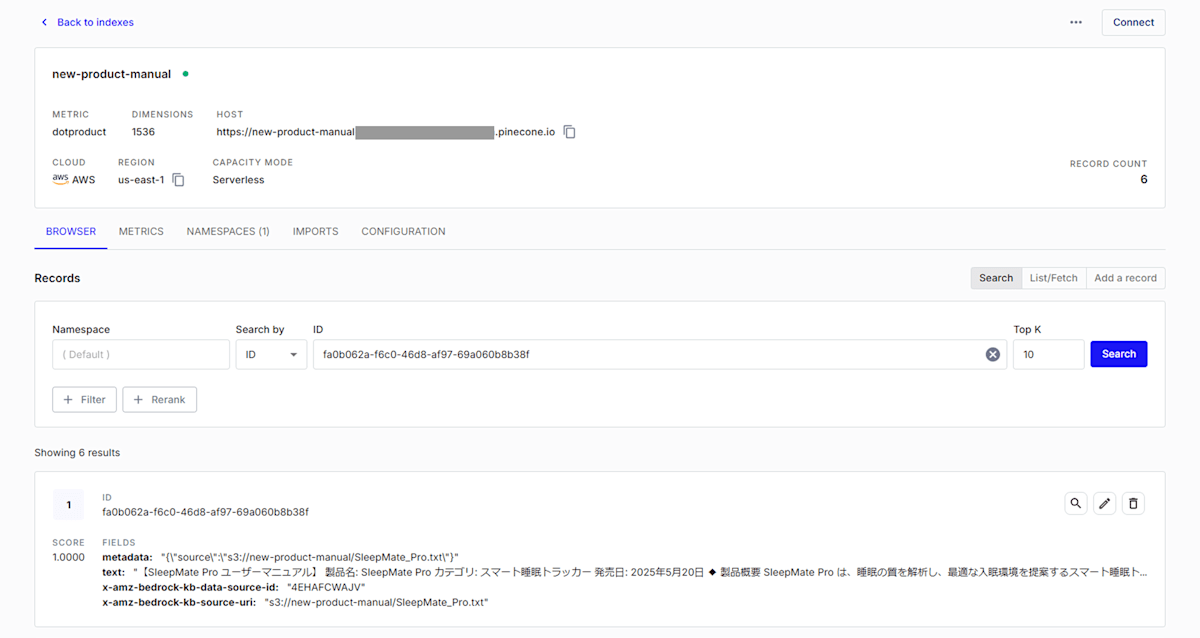Run query with blue Search button
The width and height of the screenshot is (1200, 638).
1118,354
